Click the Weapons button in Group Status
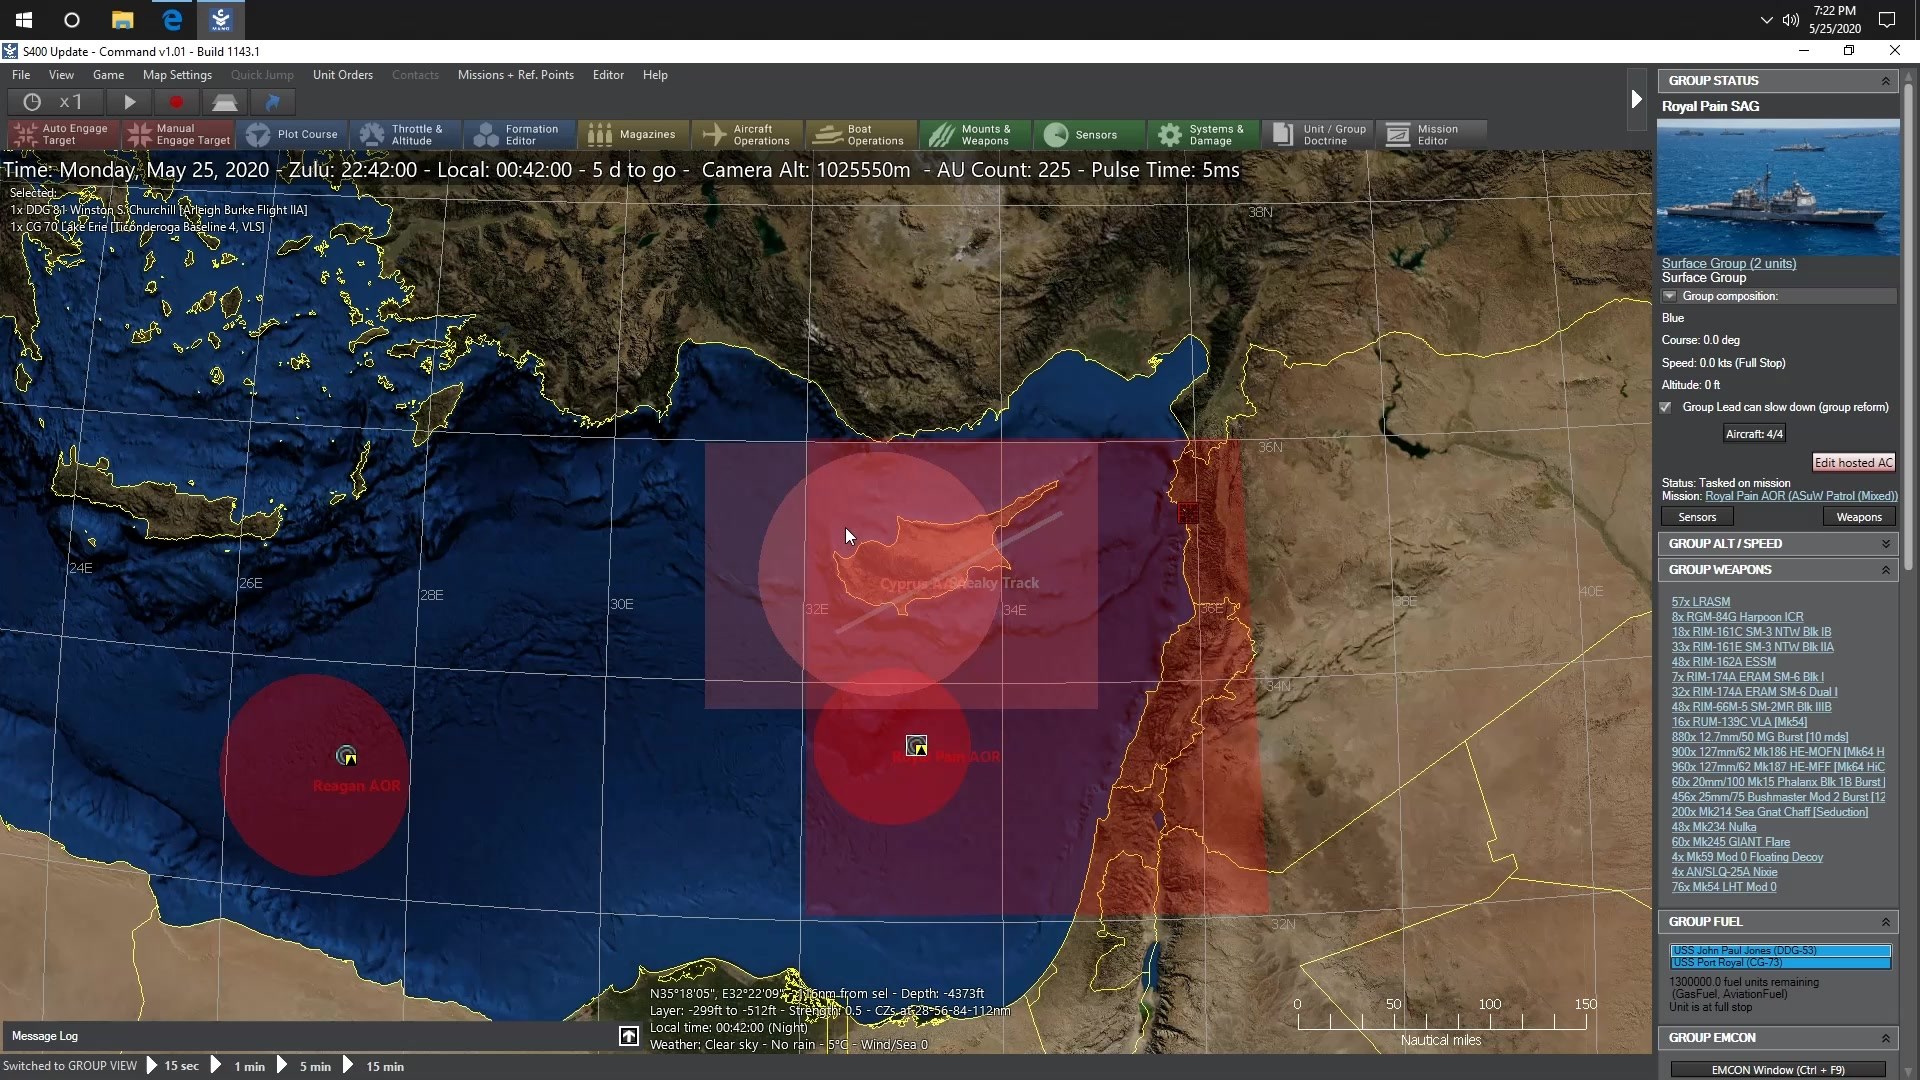The height and width of the screenshot is (1080, 1920). (1859, 517)
